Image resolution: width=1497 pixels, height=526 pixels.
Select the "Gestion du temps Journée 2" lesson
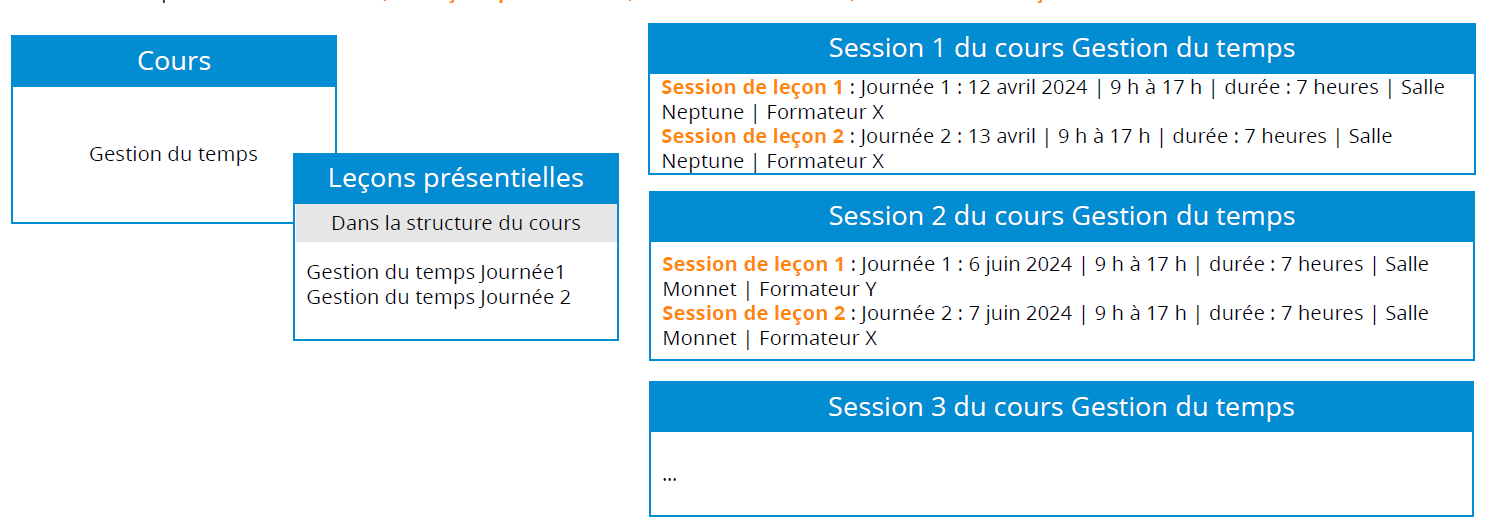click(438, 297)
